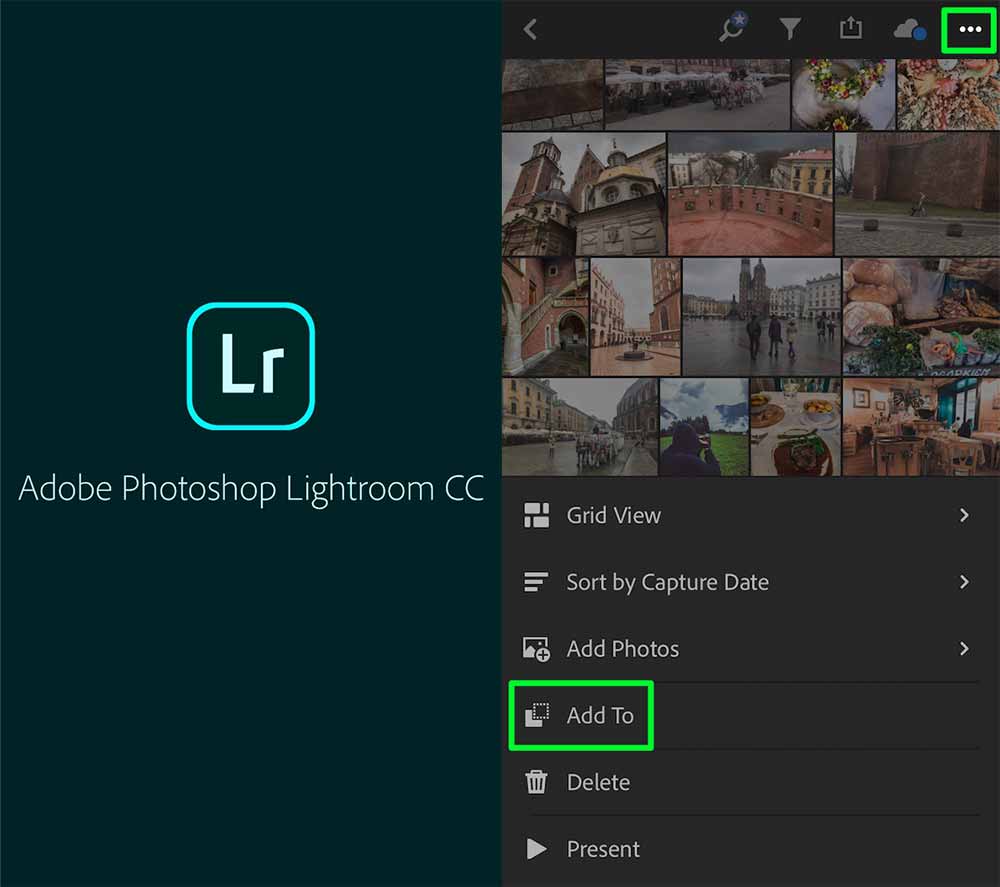Tap the share export icon
Image resolution: width=1000 pixels, height=887 pixels.
click(x=851, y=27)
